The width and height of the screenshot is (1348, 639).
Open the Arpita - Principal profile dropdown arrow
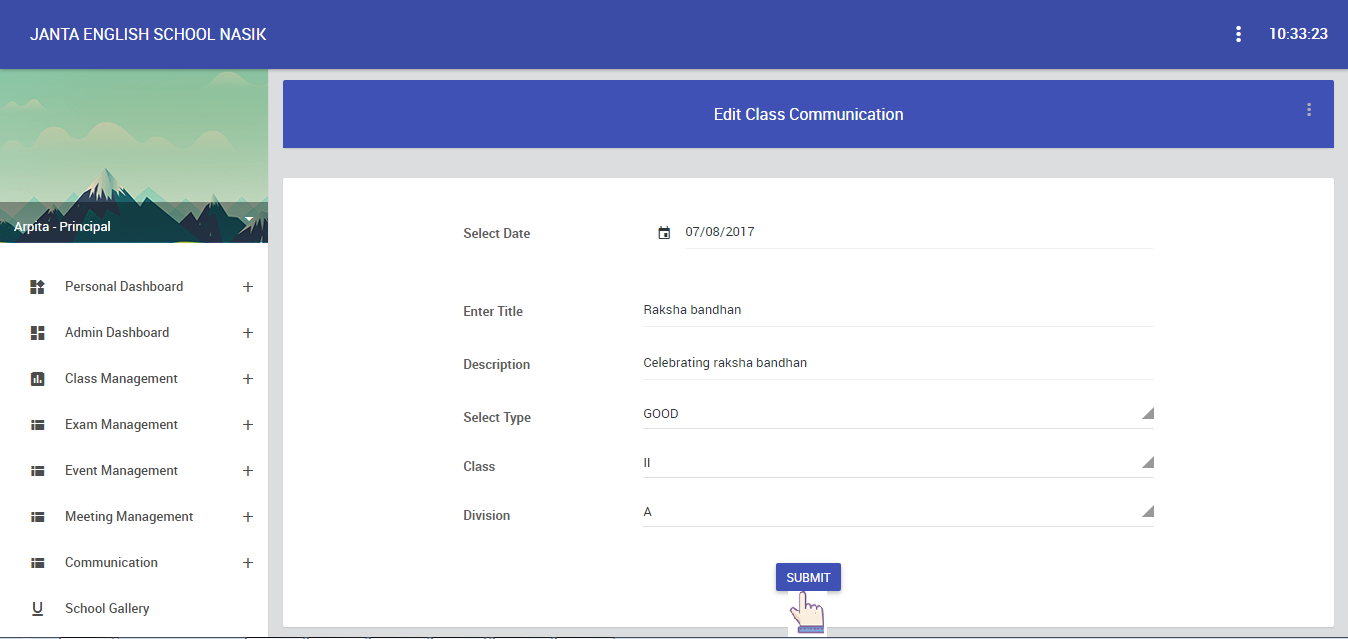(x=249, y=218)
